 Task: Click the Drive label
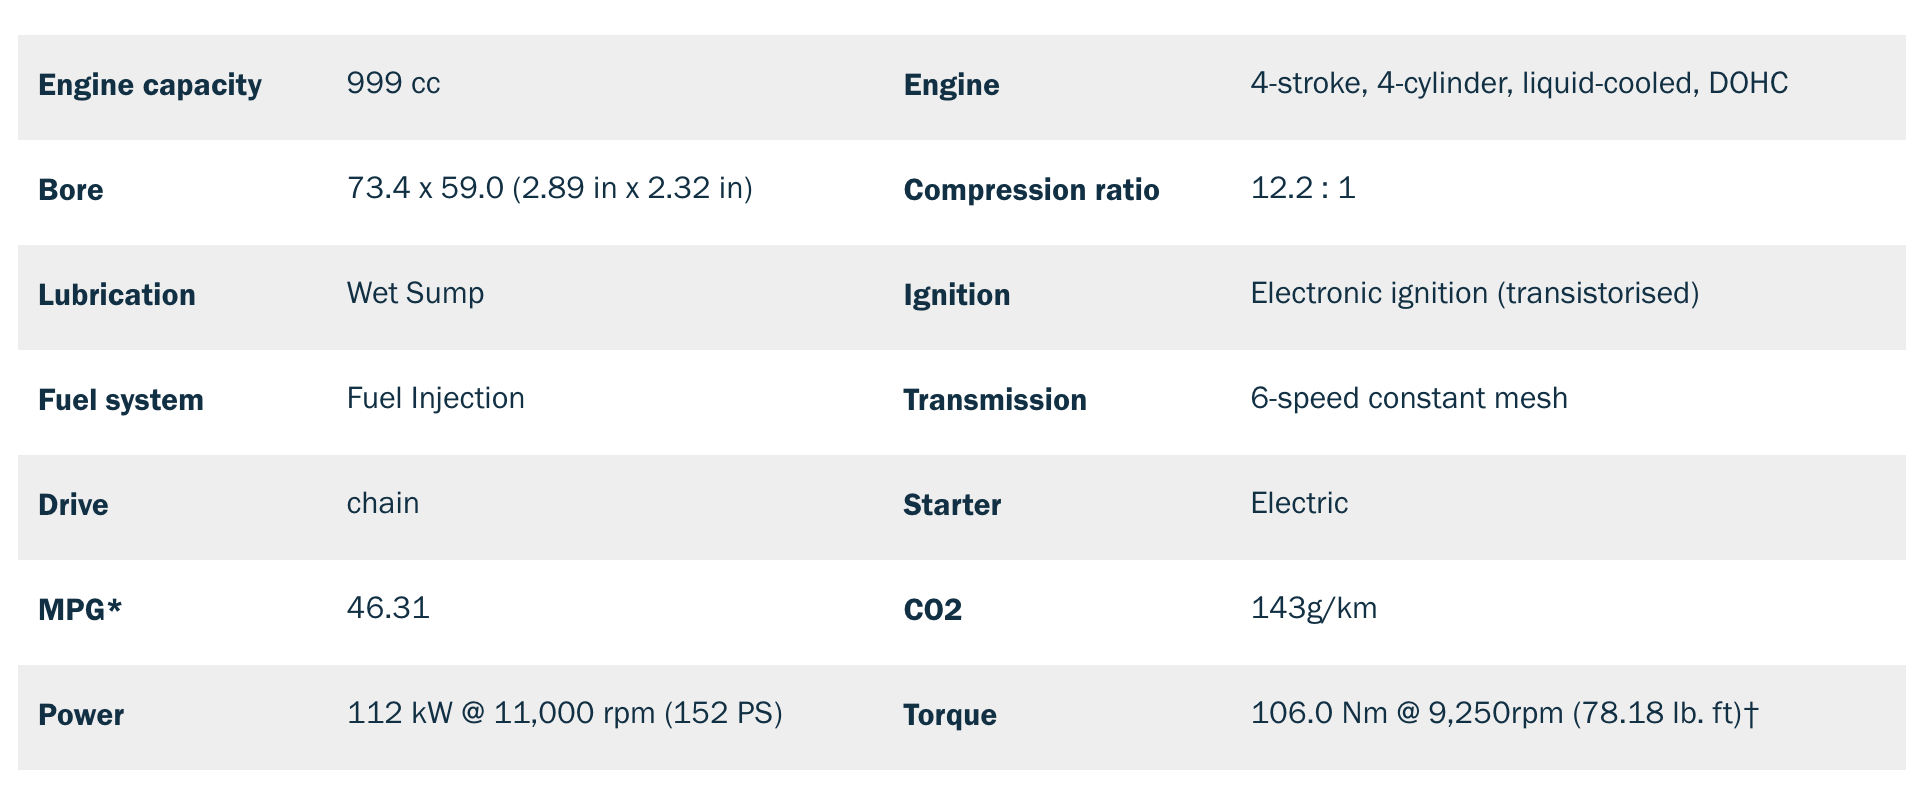point(73,505)
